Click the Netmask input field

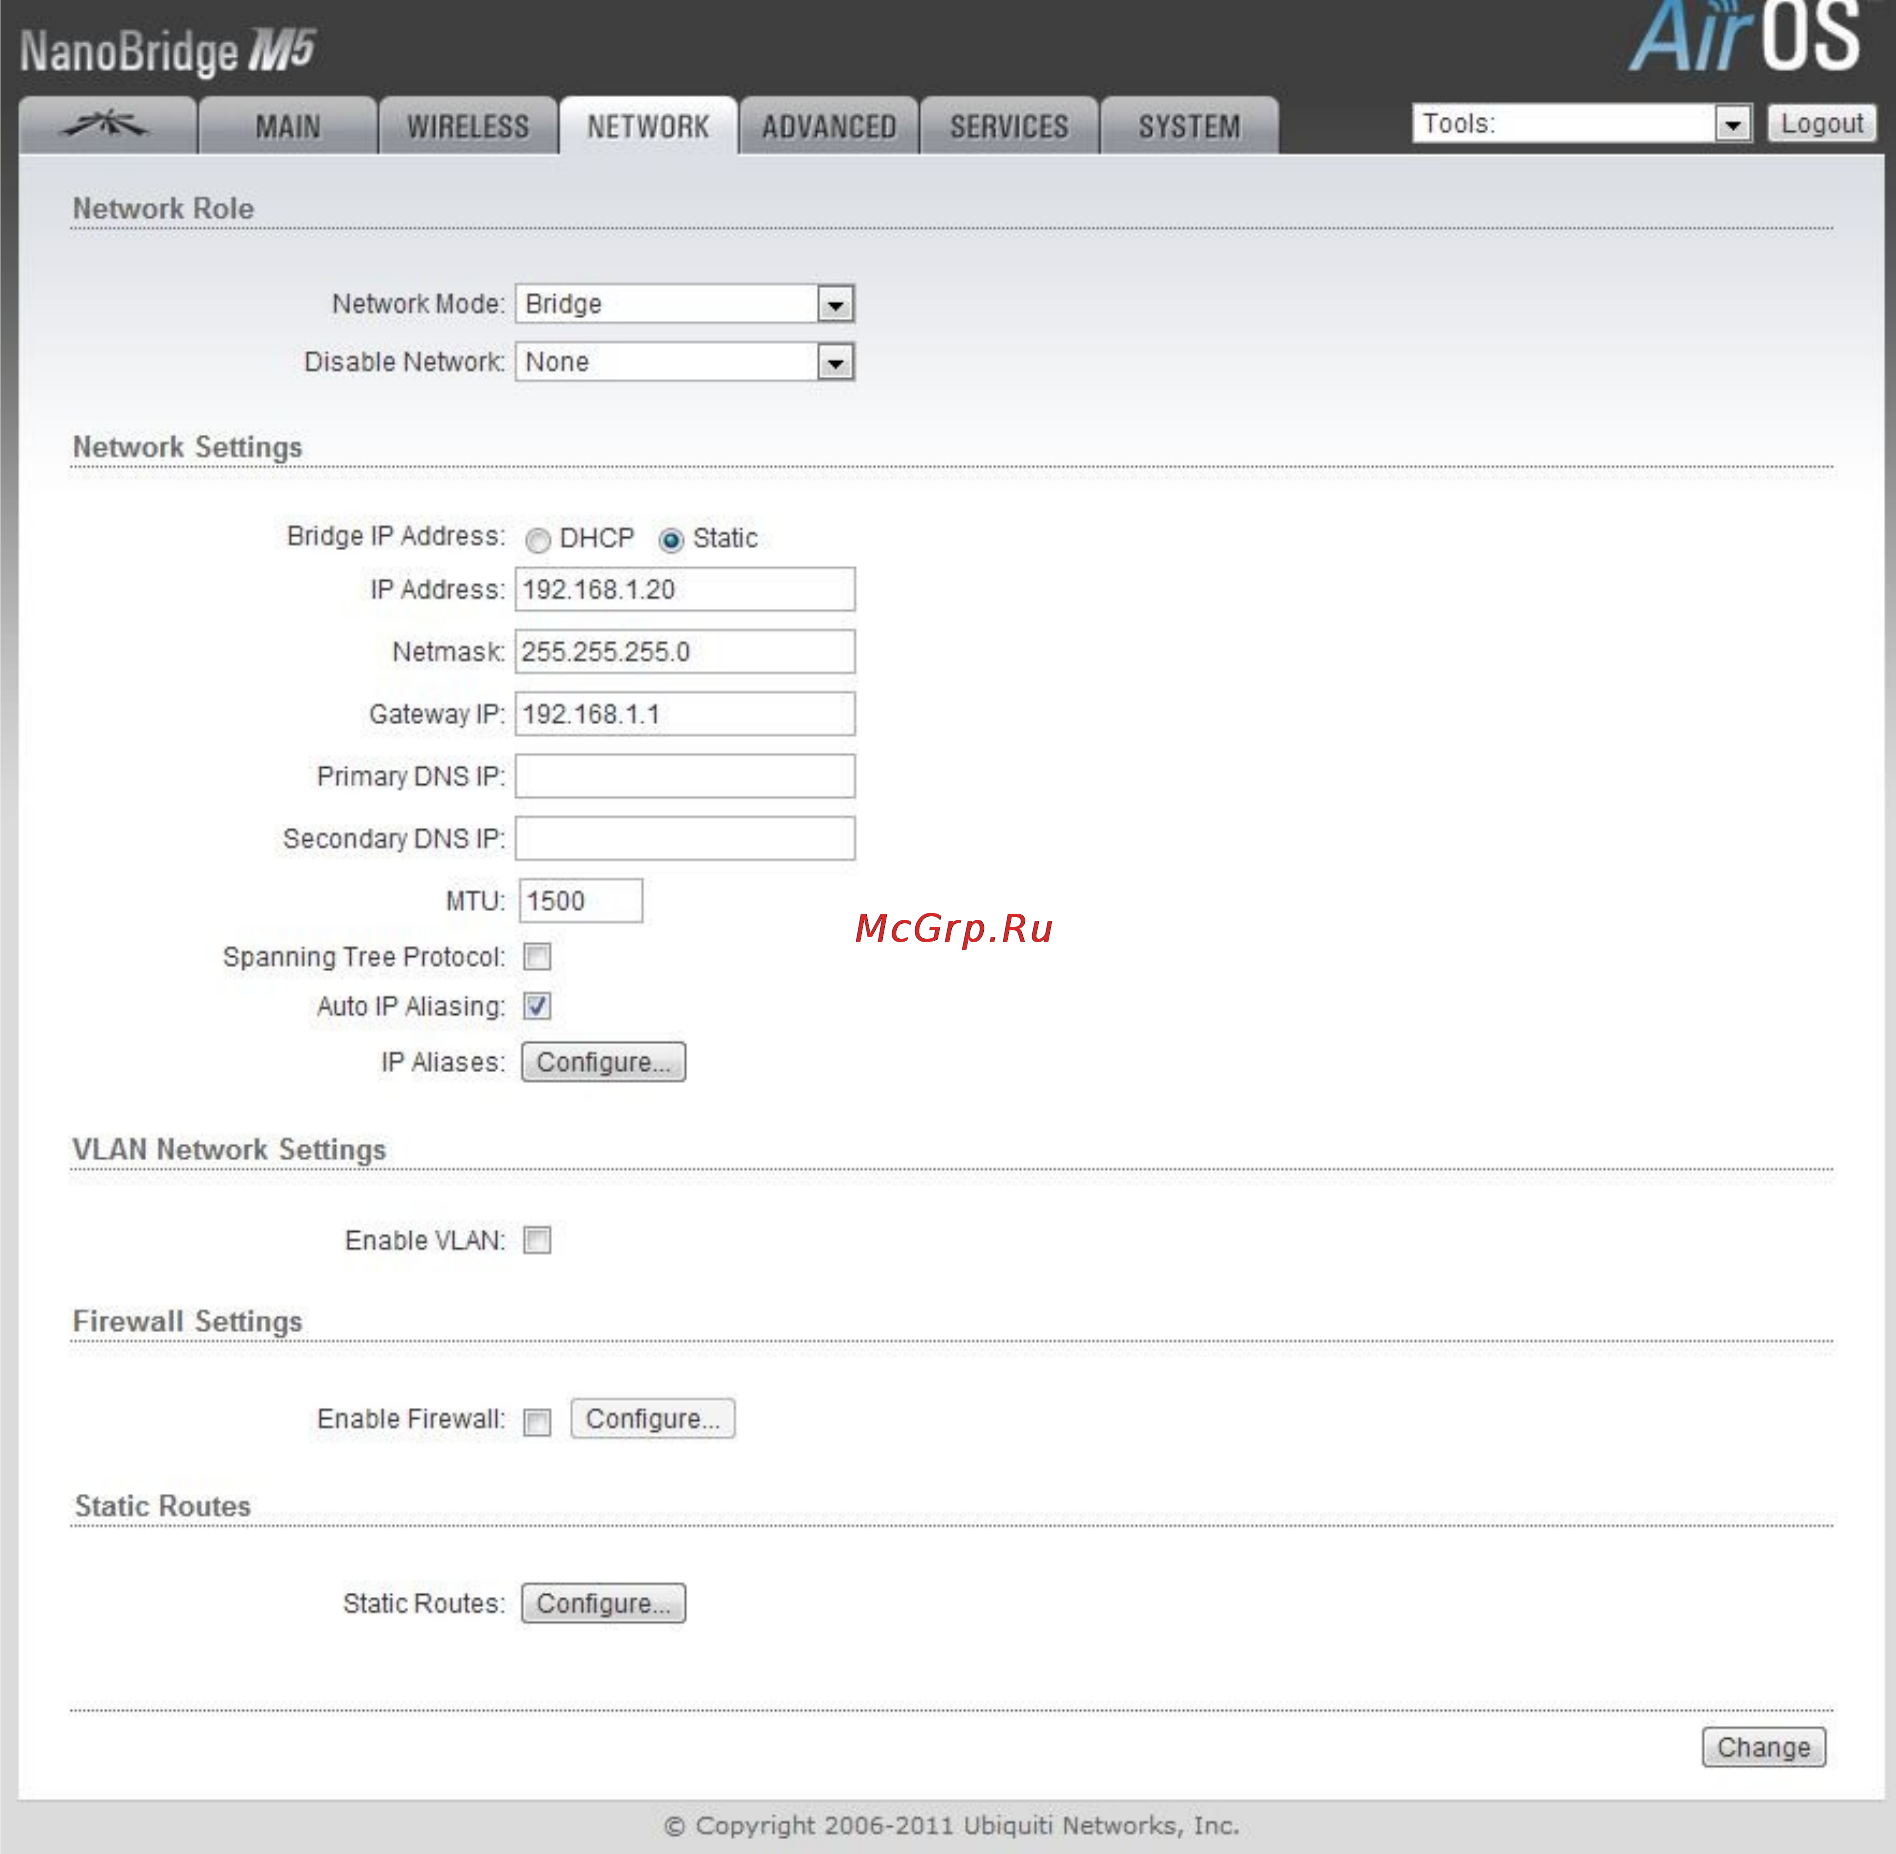(685, 651)
